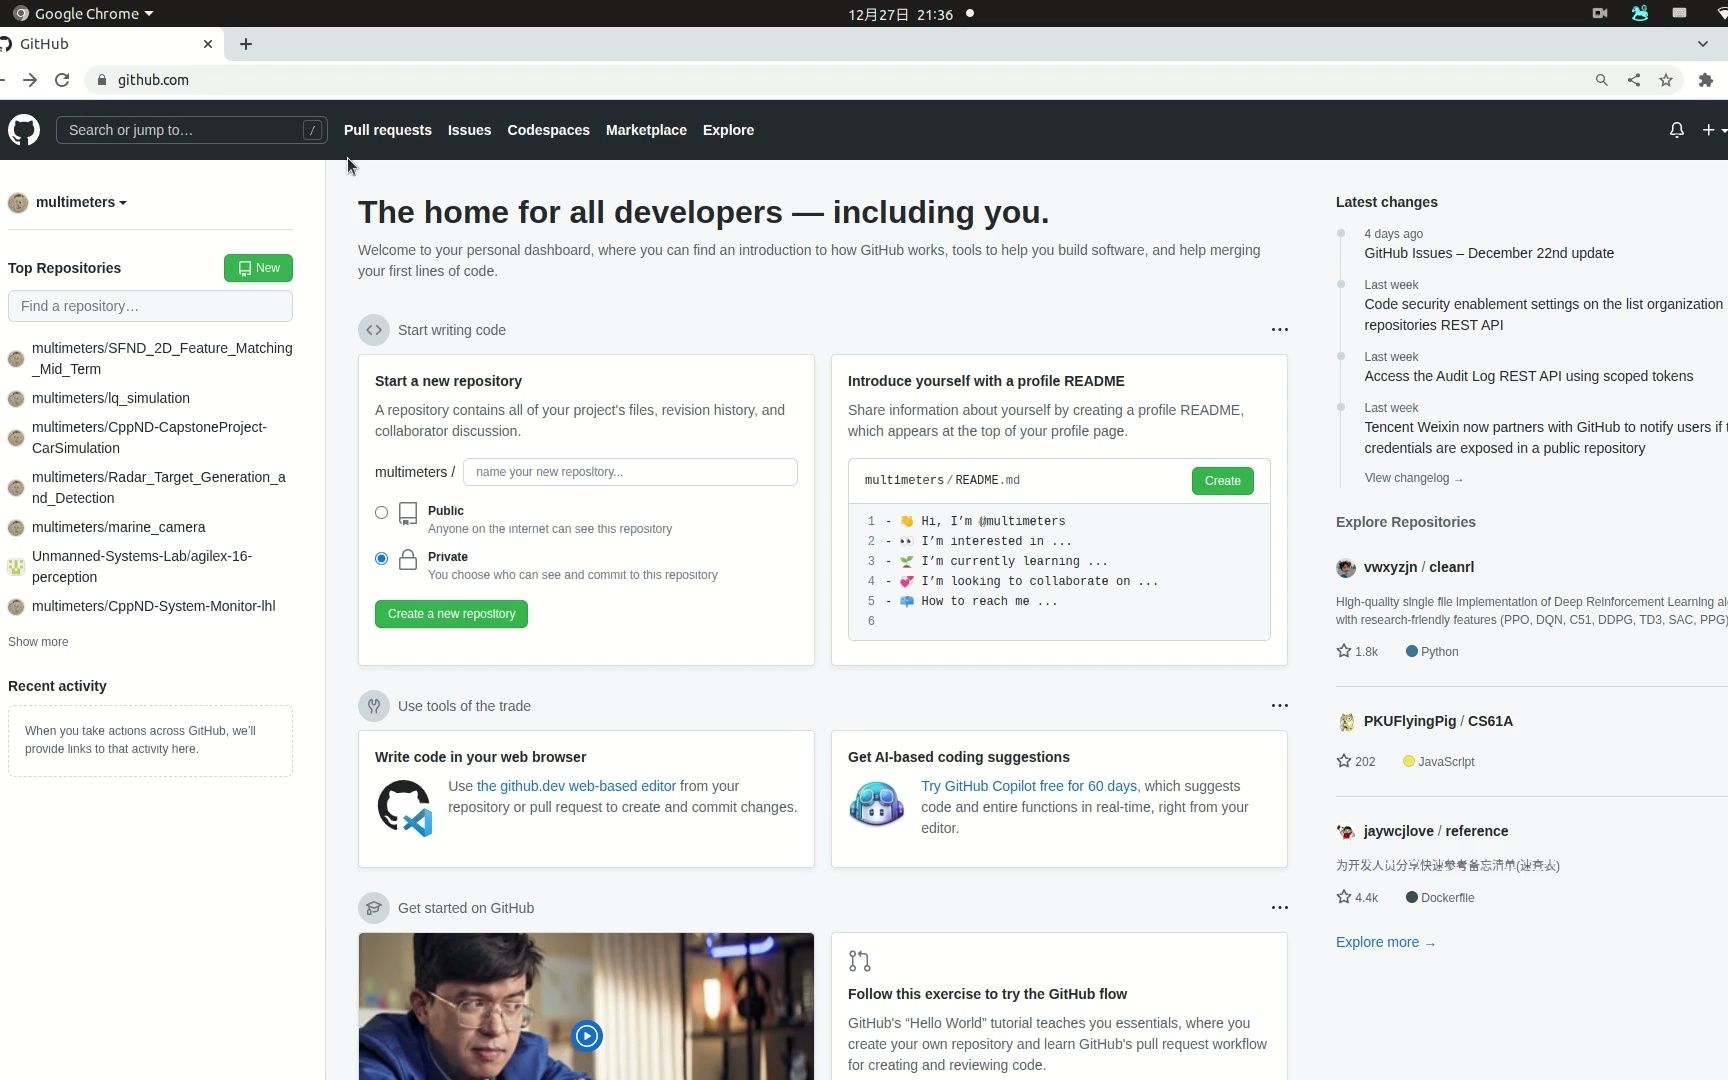
Task: Click Create a new repository button
Action: click(451, 614)
